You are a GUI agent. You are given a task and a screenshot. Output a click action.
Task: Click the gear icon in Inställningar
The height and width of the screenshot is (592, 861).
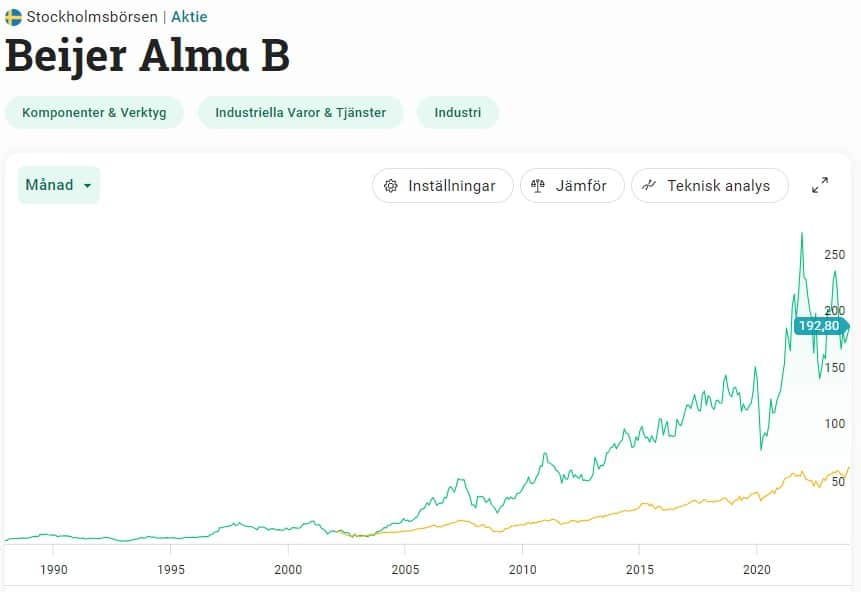[x=391, y=186]
